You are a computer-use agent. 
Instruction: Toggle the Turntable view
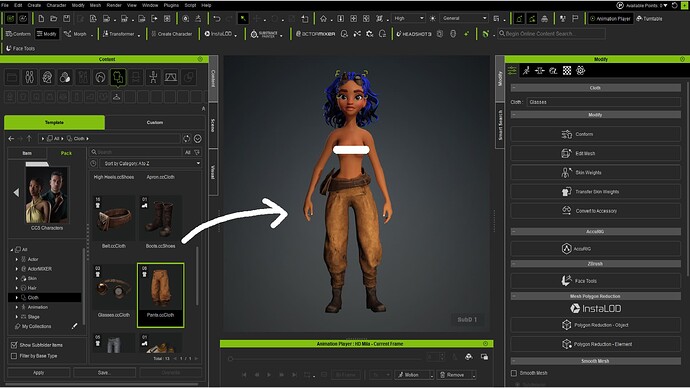(649, 18)
